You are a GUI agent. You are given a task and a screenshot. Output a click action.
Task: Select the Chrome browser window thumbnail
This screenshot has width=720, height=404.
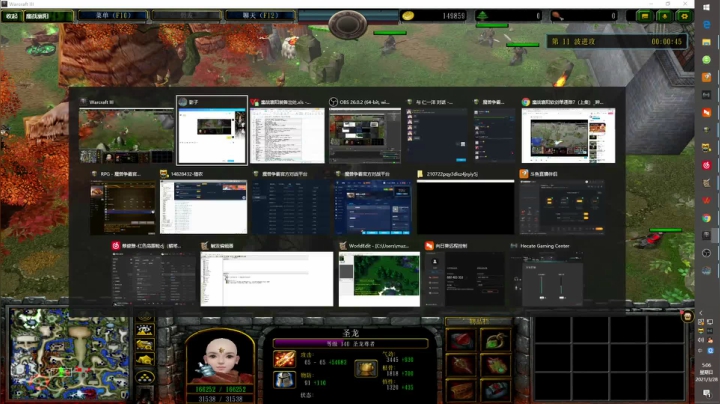pyautogui.click(x=568, y=136)
